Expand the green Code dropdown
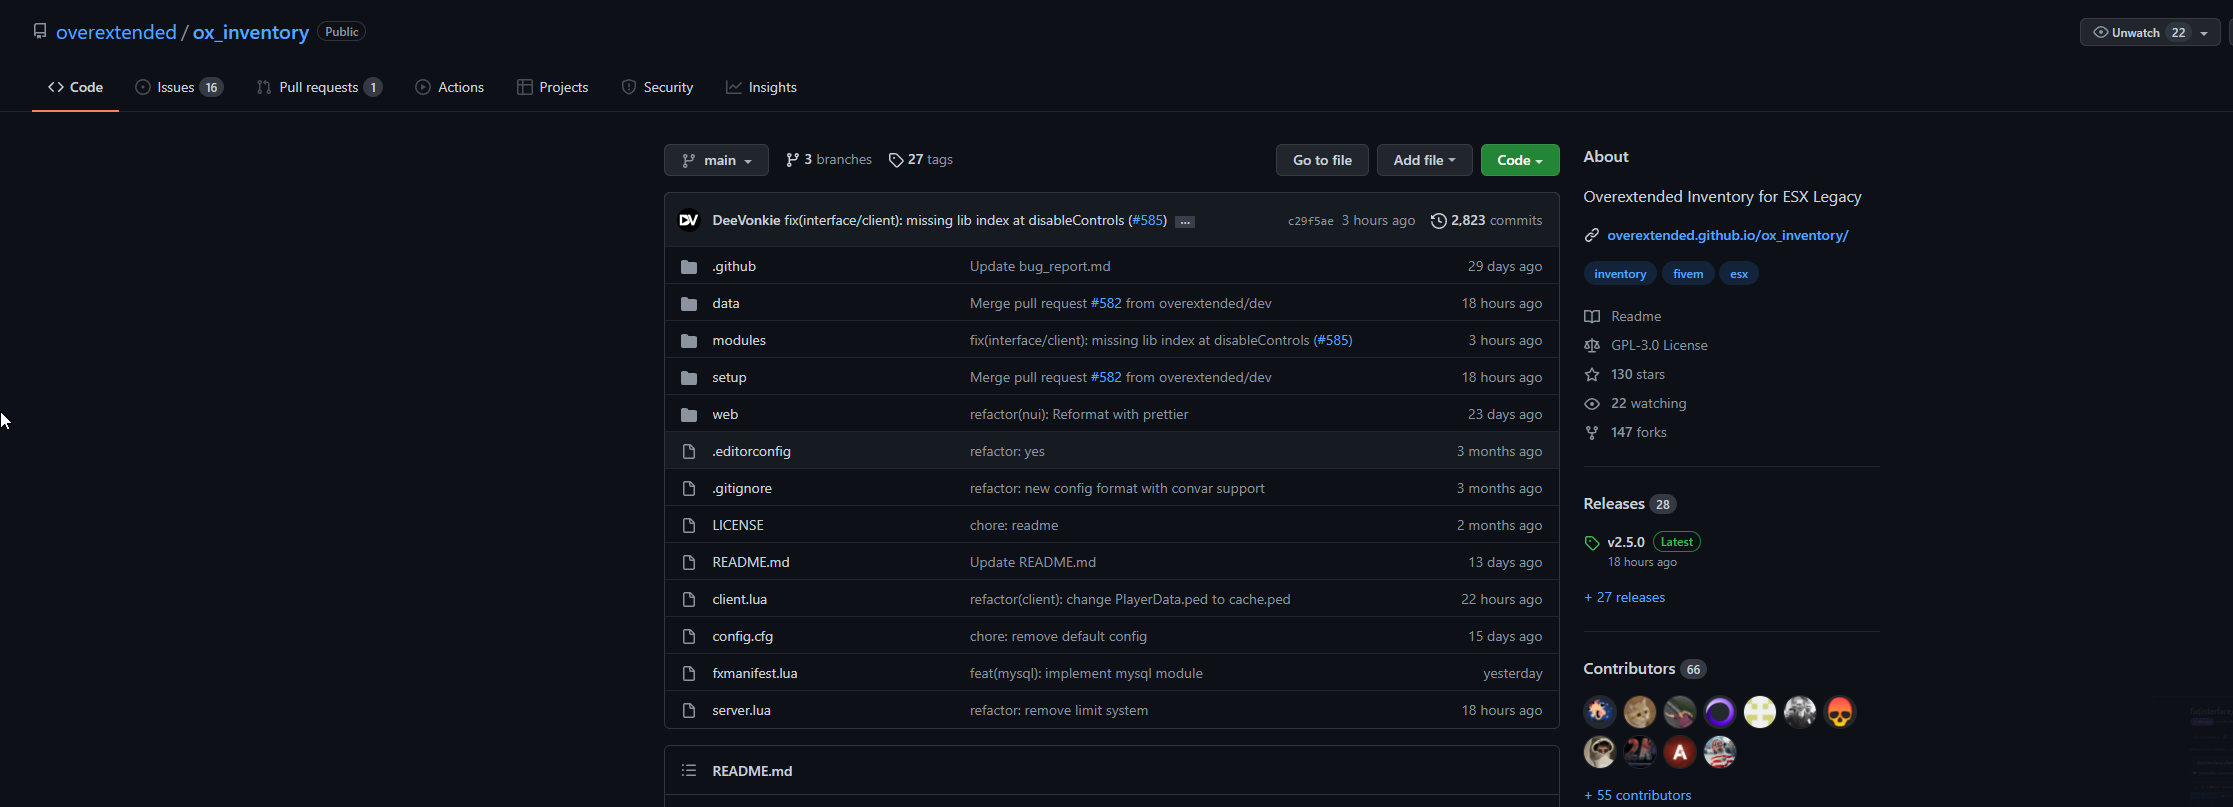 pos(1519,160)
